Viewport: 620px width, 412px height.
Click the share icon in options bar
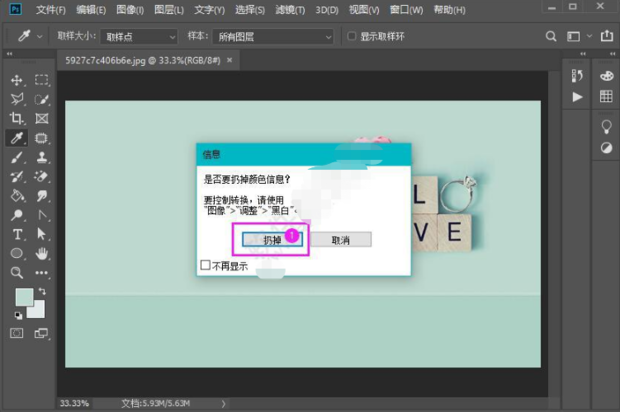click(607, 36)
